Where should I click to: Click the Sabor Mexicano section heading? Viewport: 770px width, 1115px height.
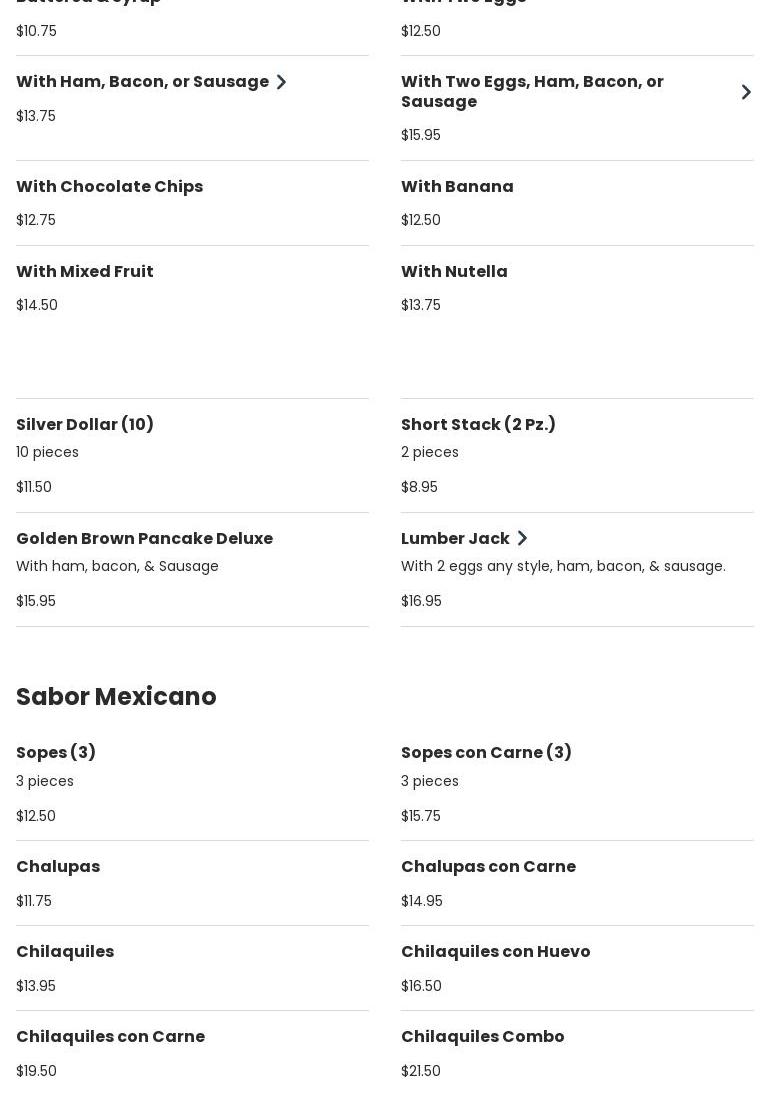tap(116, 697)
